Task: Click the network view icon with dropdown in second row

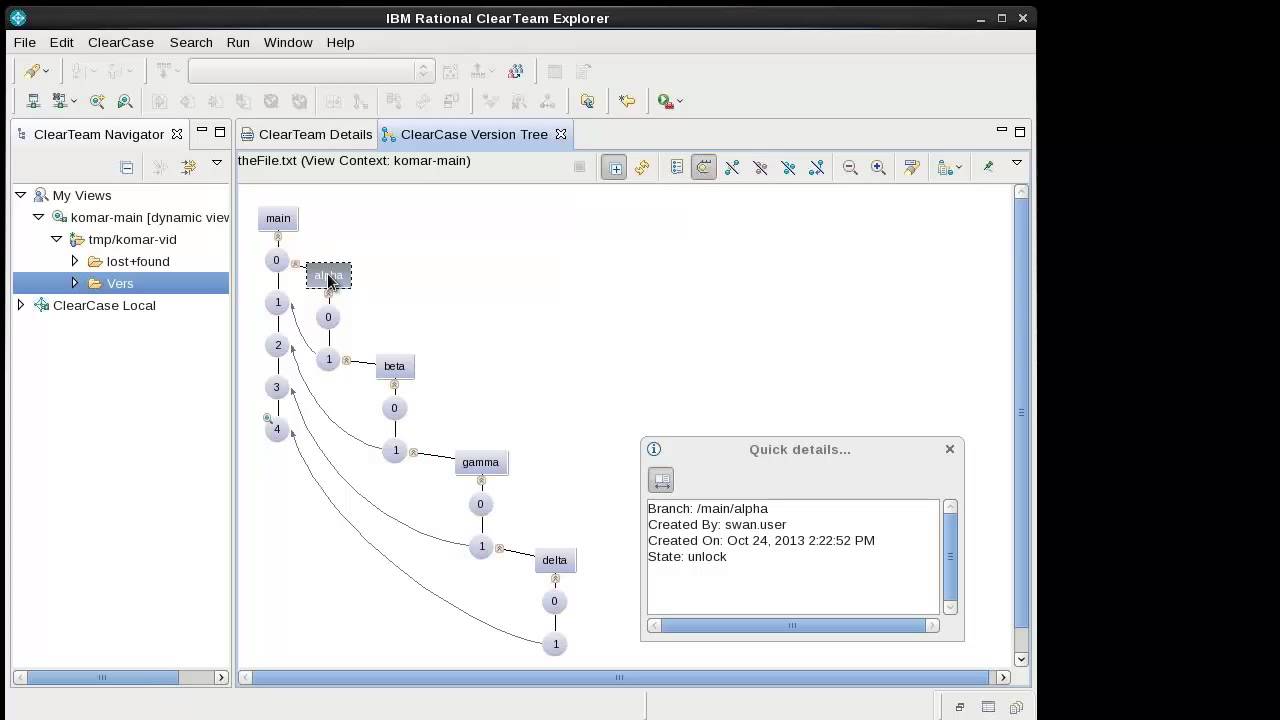Action: (61, 101)
